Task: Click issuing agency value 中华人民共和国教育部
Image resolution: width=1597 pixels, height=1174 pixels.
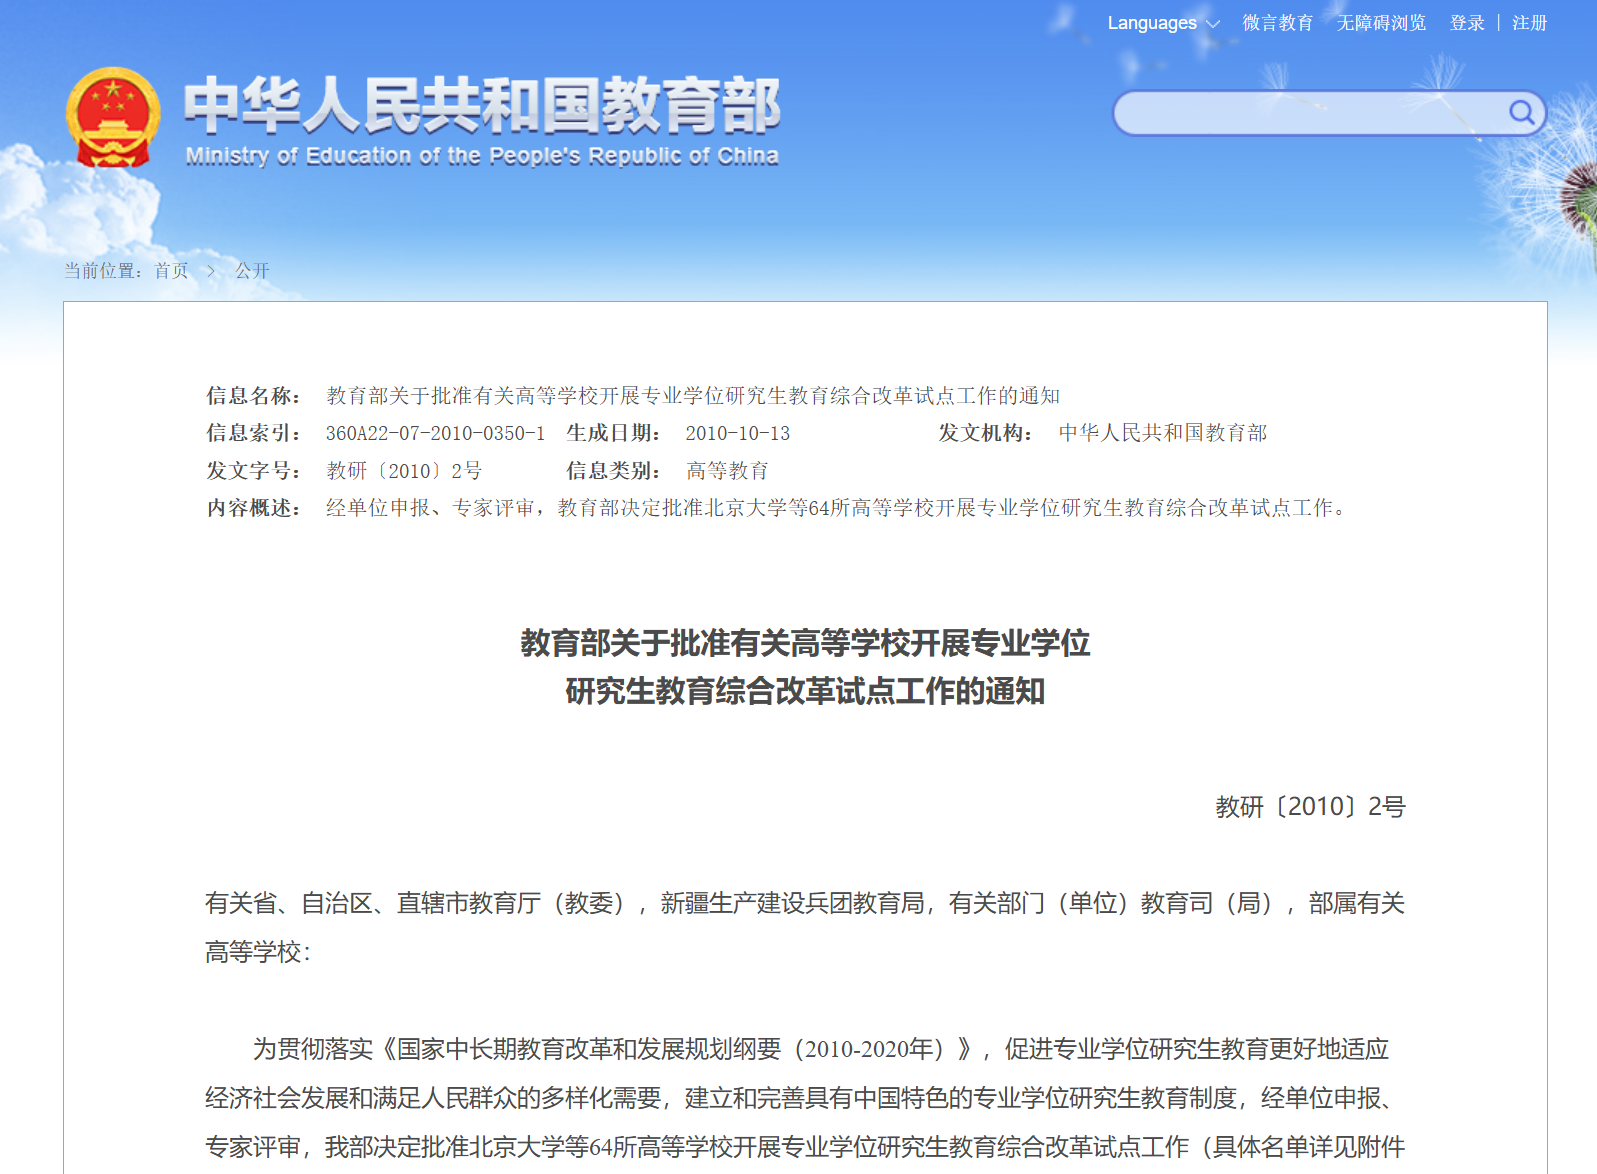Action: (1162, 433)
